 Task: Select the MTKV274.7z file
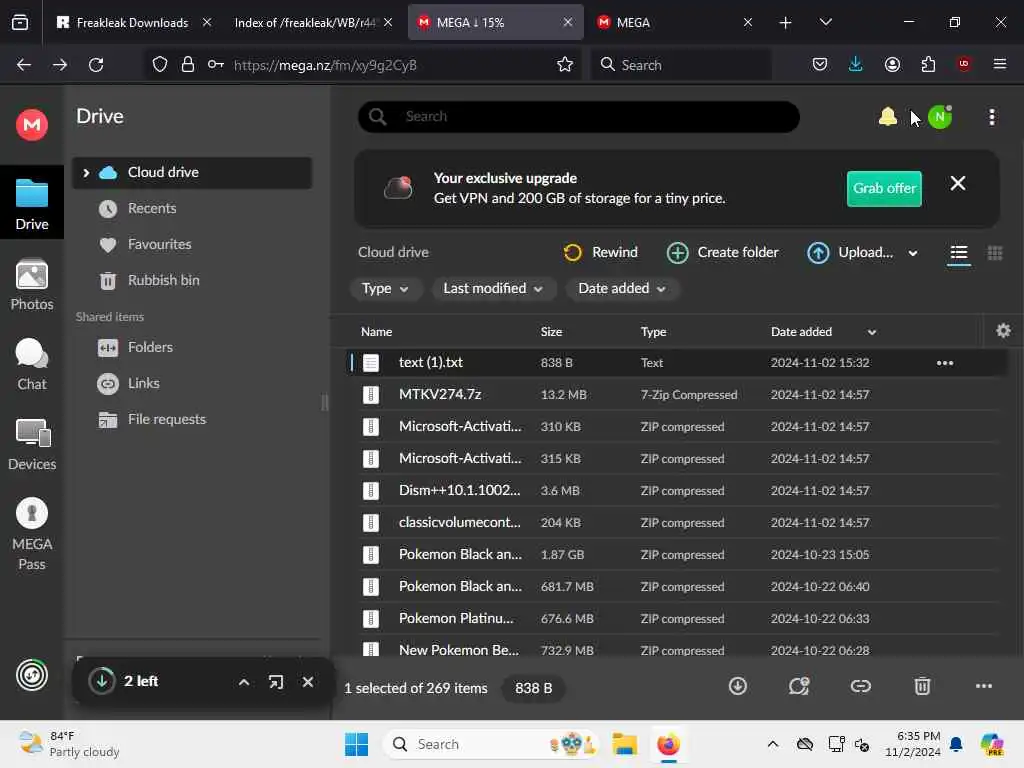[679, 394]
